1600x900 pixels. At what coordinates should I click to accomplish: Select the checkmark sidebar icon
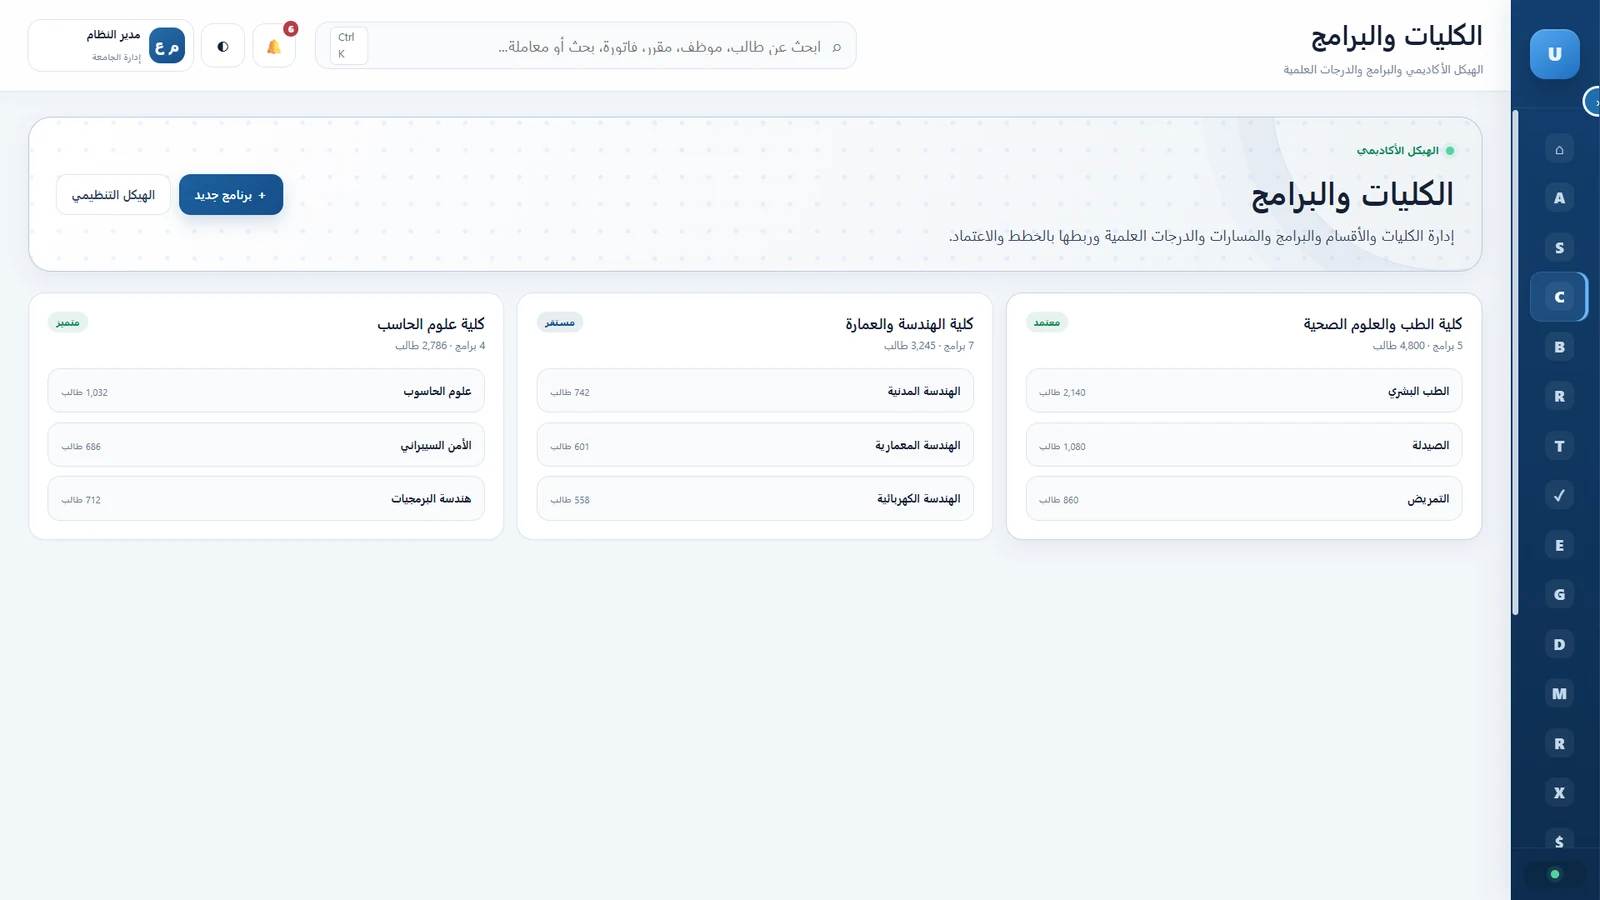tap(1559, 495)
